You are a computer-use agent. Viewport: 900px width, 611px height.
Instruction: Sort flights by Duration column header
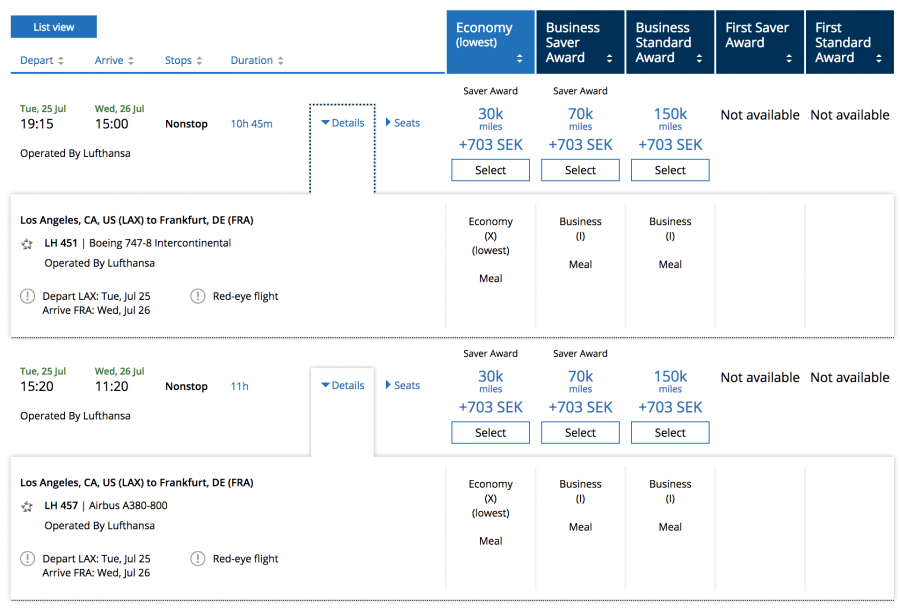point(257,61)
